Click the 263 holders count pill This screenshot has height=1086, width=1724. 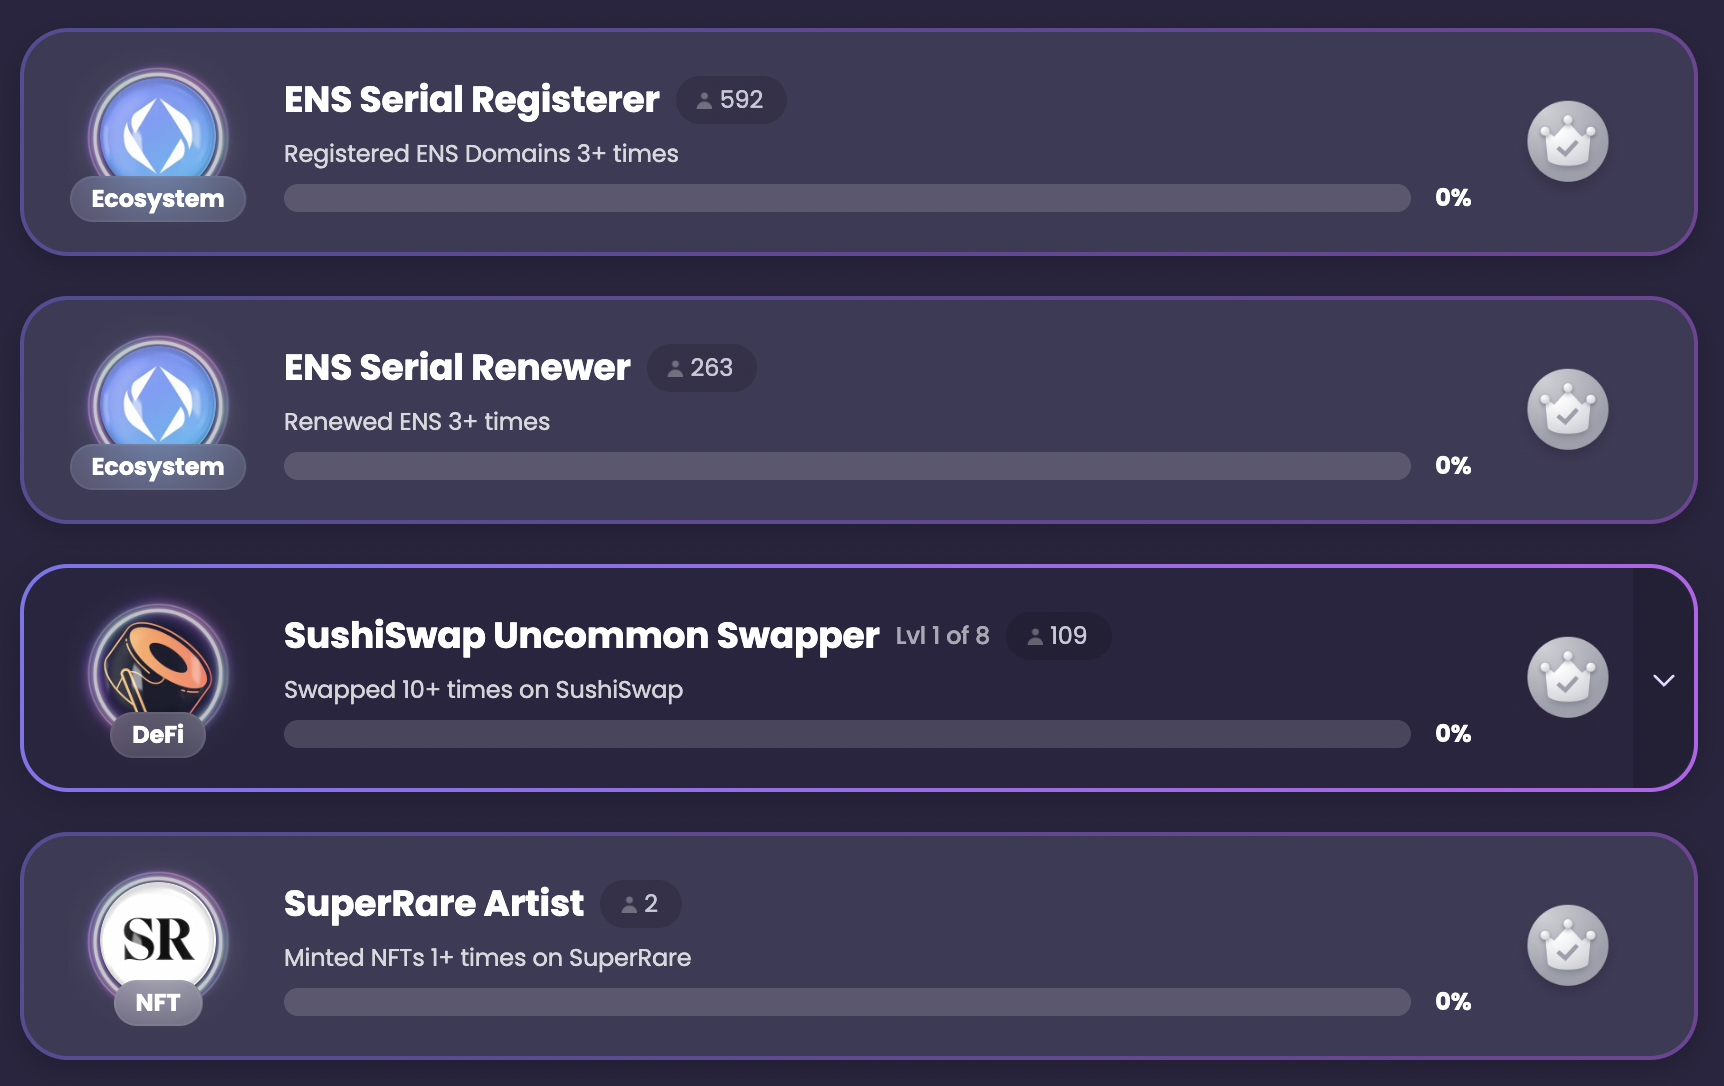(x=701, y=368)
